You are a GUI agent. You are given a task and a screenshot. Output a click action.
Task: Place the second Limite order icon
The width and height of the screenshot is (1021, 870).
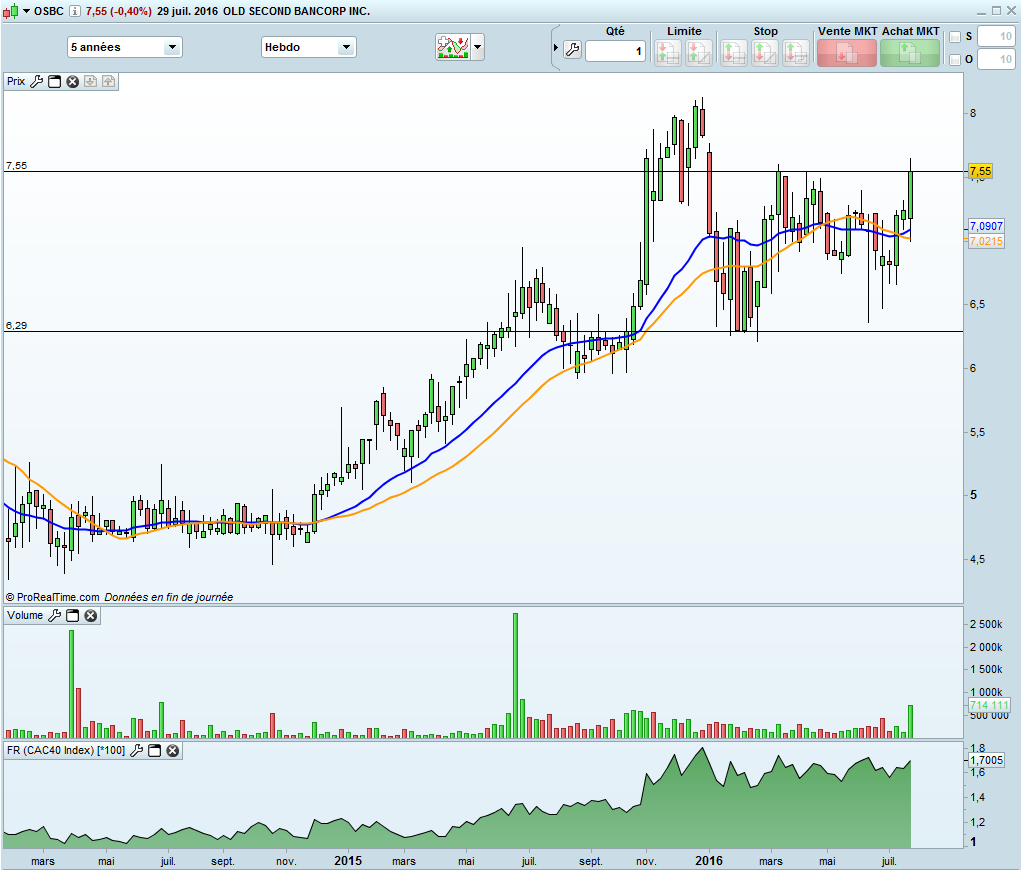[x=699, y=53]
